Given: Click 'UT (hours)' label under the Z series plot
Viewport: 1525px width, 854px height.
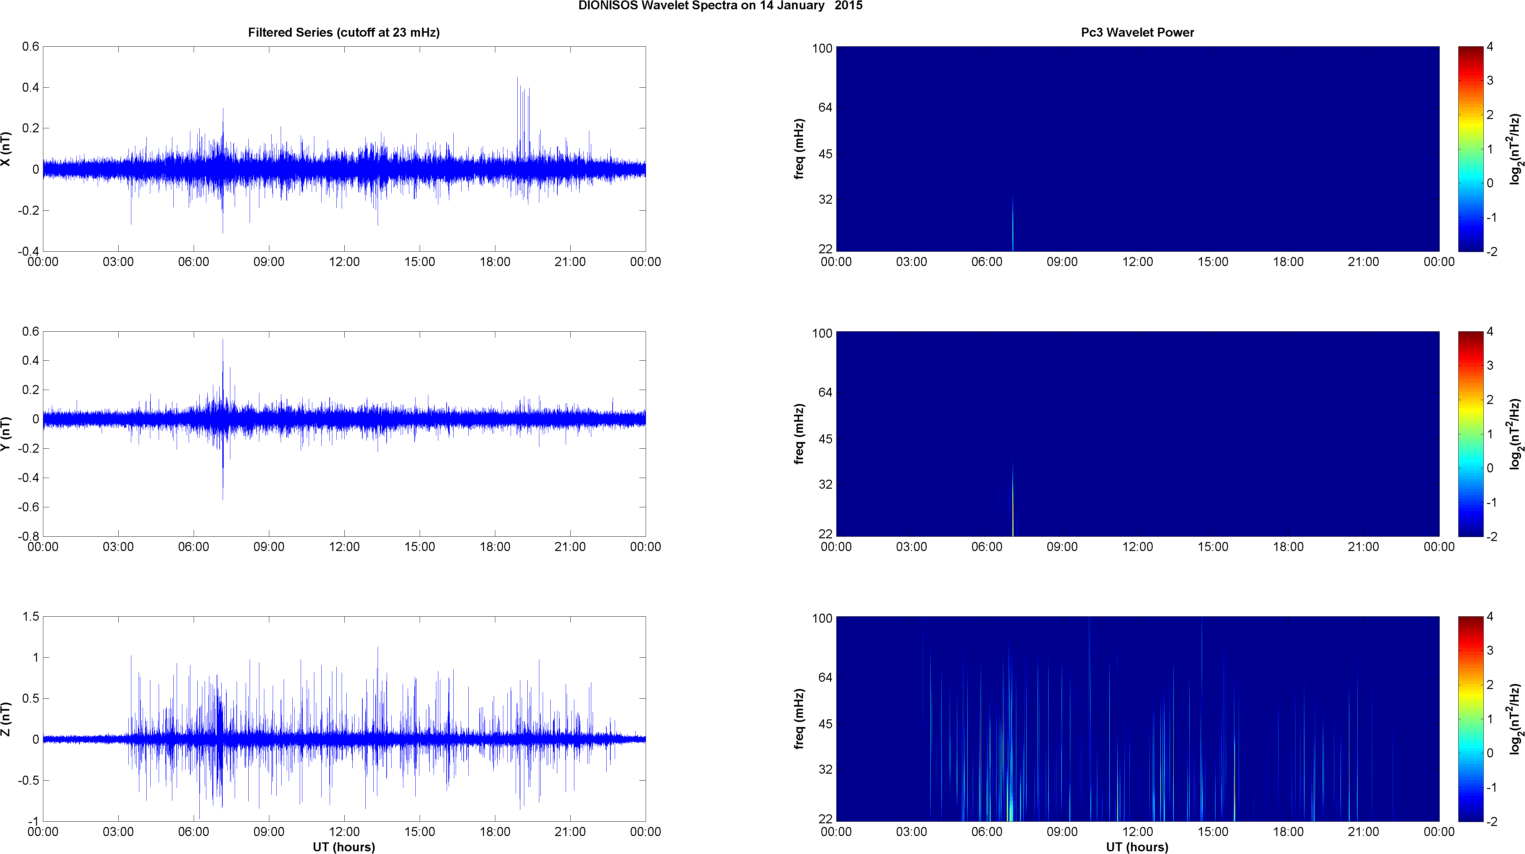Looking at the screenshot, I should tap(344, 847).
